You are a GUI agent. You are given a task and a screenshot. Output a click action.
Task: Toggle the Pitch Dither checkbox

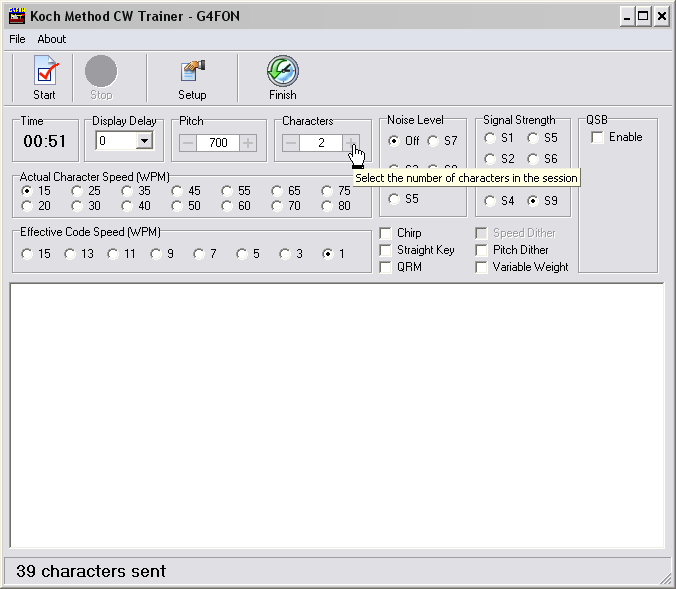(481, 250)
